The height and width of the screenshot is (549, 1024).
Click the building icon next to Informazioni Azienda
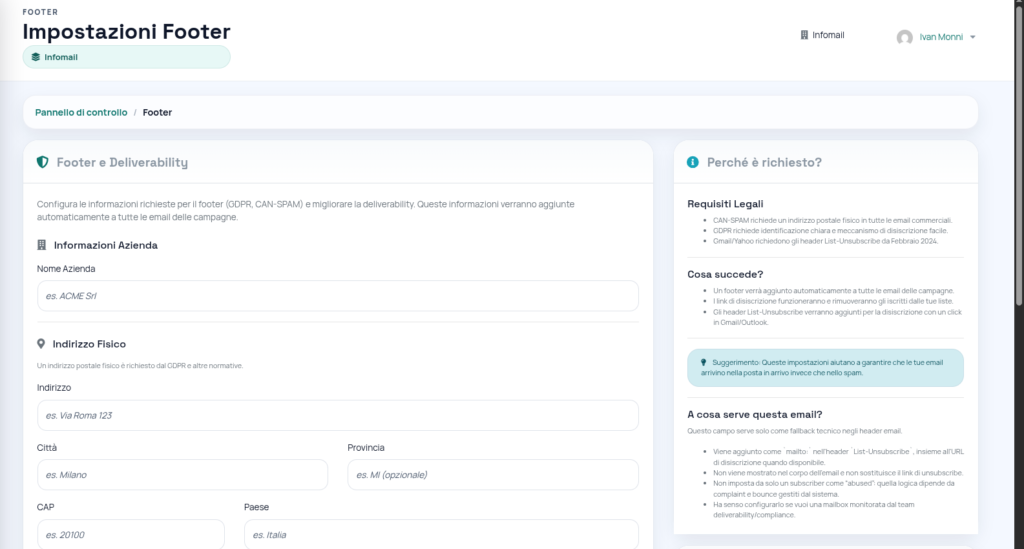[42, 245]
